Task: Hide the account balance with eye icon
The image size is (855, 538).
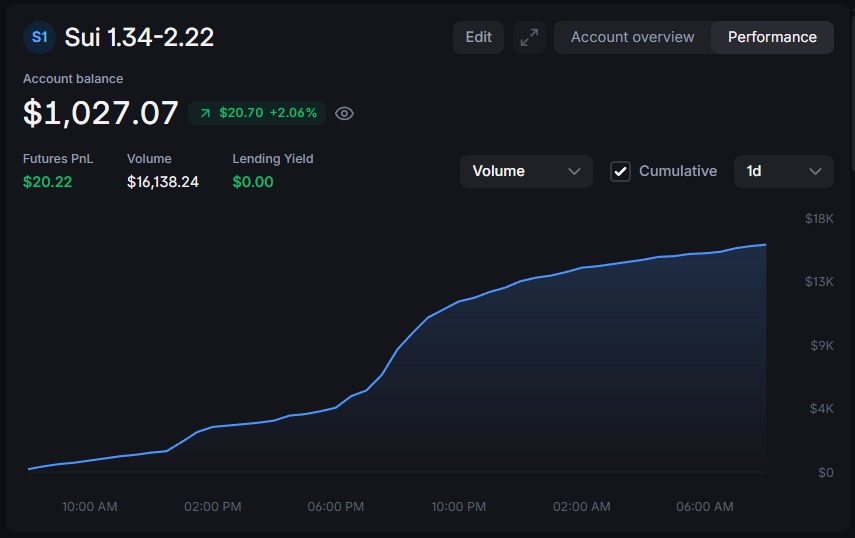Action: pos(344,113)
